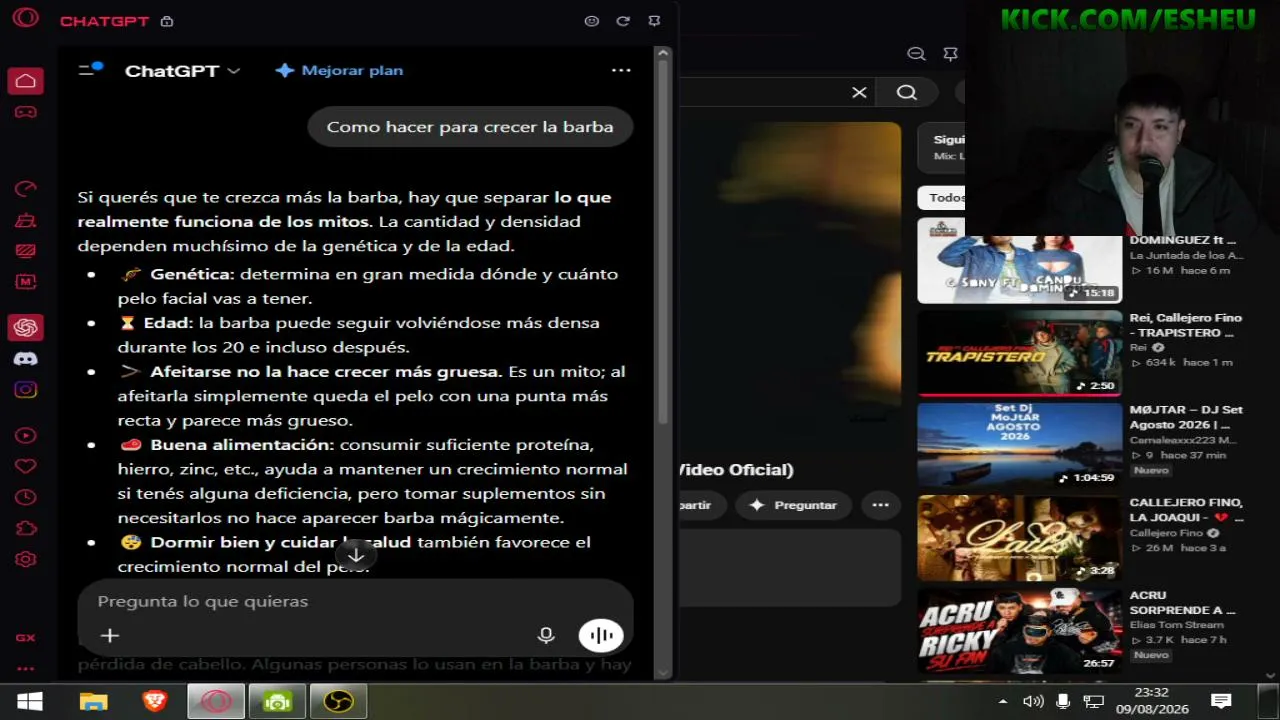Open the GX Control speedometer icon

(x=25, y=189)
